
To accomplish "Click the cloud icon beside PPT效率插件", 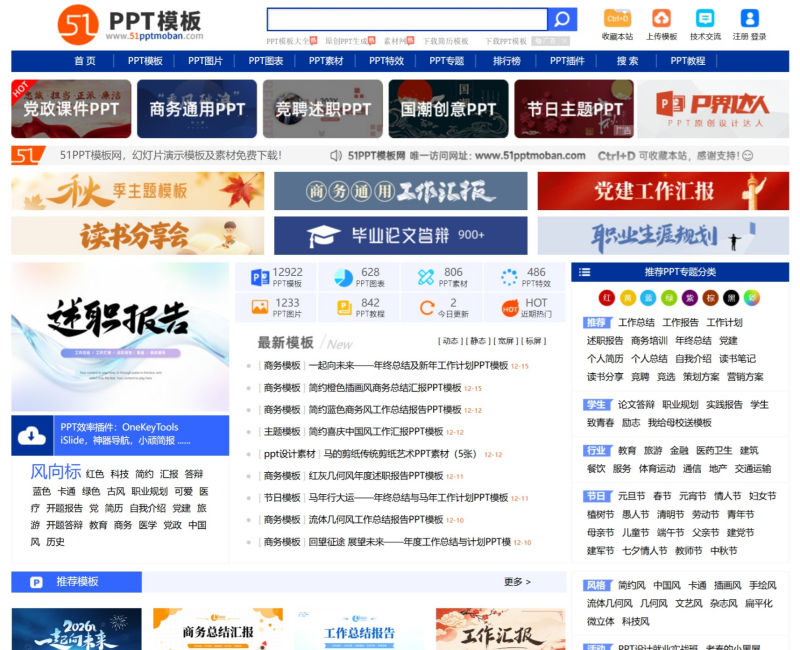I will 32,436.
